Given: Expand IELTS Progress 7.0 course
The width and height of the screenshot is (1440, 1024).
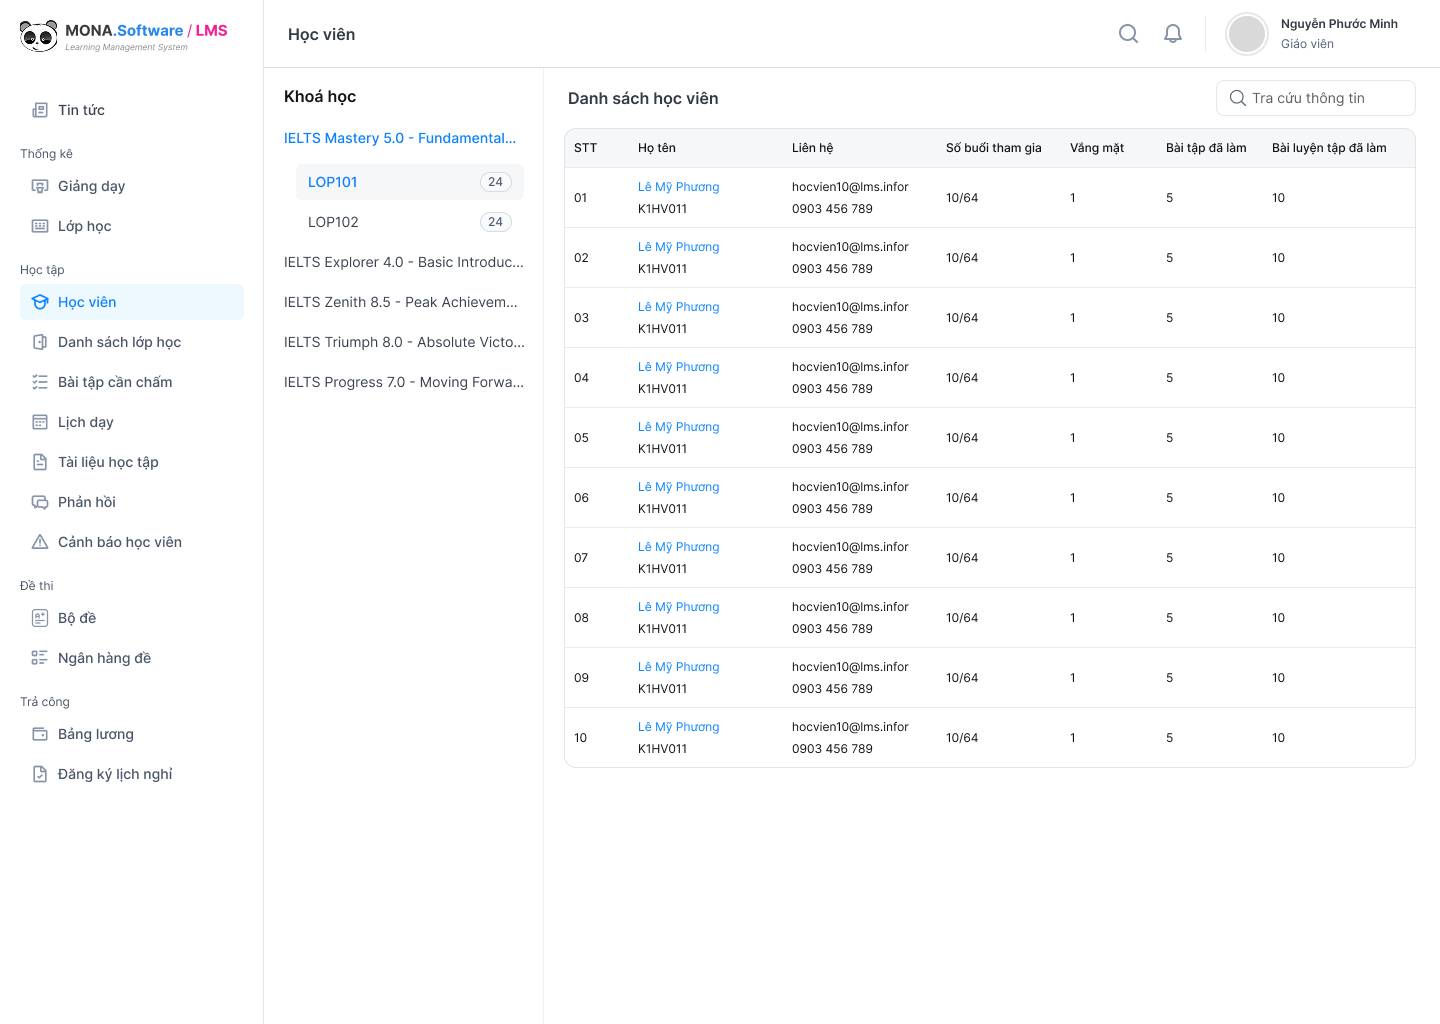Looking at the screenshot, I should [x=404, y=382].
